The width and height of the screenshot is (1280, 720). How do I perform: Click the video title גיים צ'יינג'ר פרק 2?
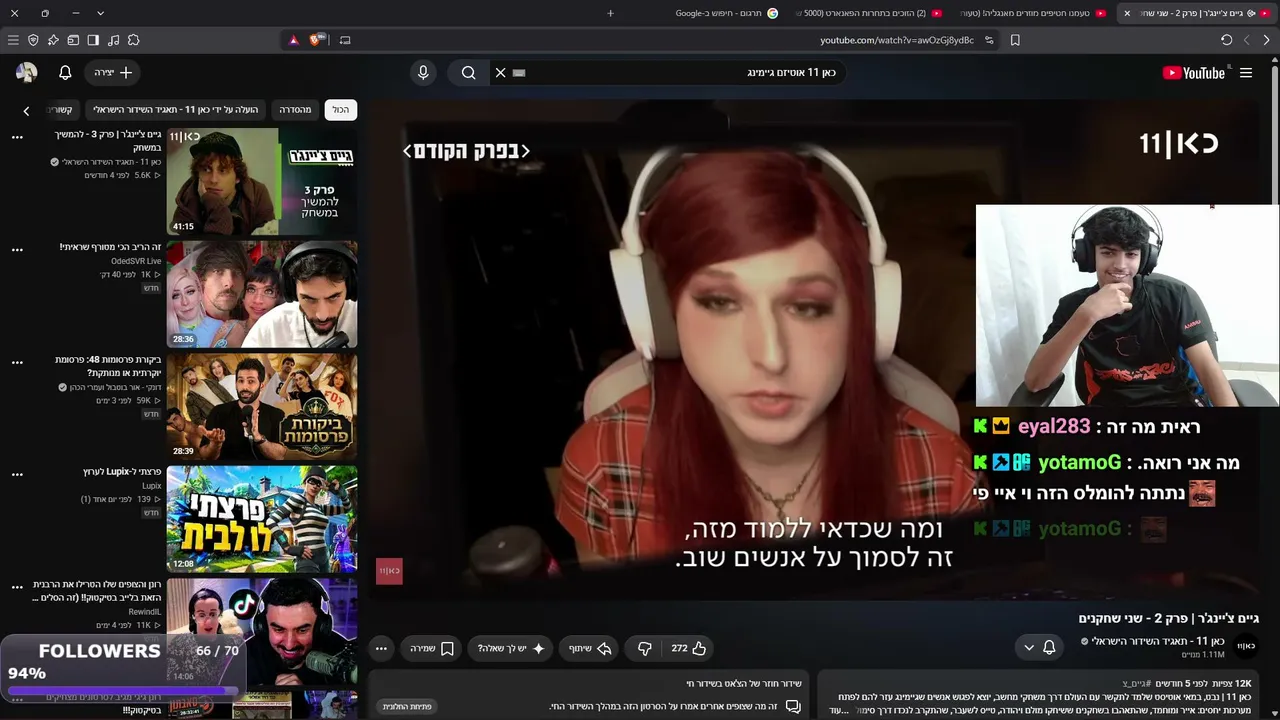1169,619
